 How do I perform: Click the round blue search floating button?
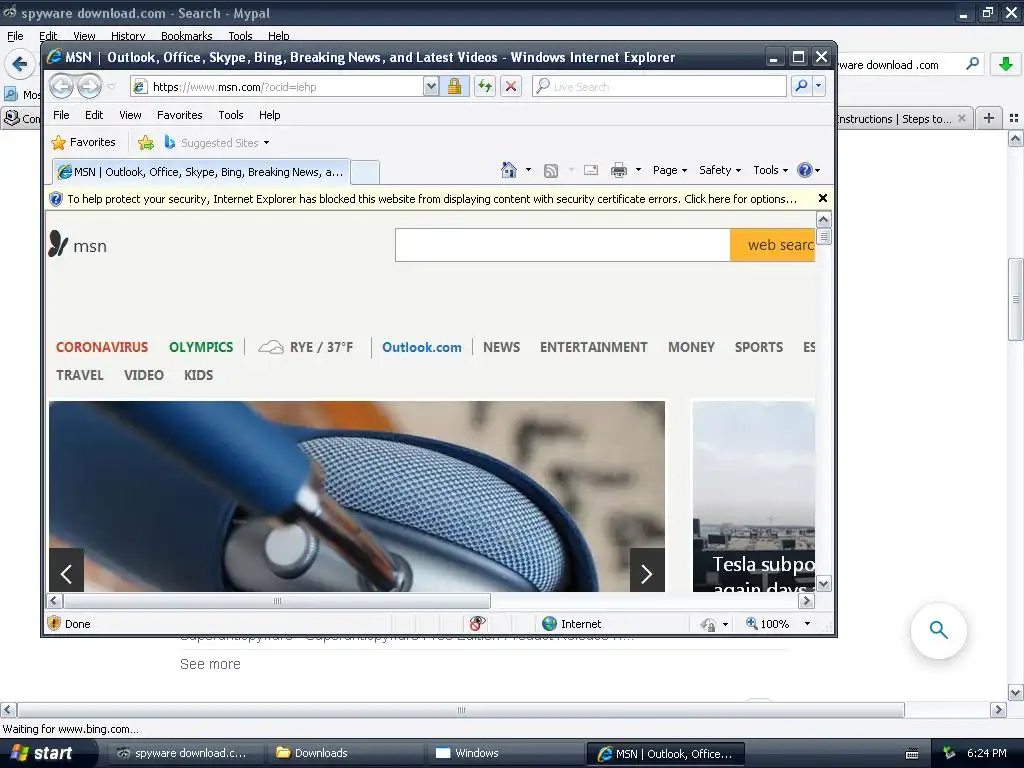(x=938, y=630)
